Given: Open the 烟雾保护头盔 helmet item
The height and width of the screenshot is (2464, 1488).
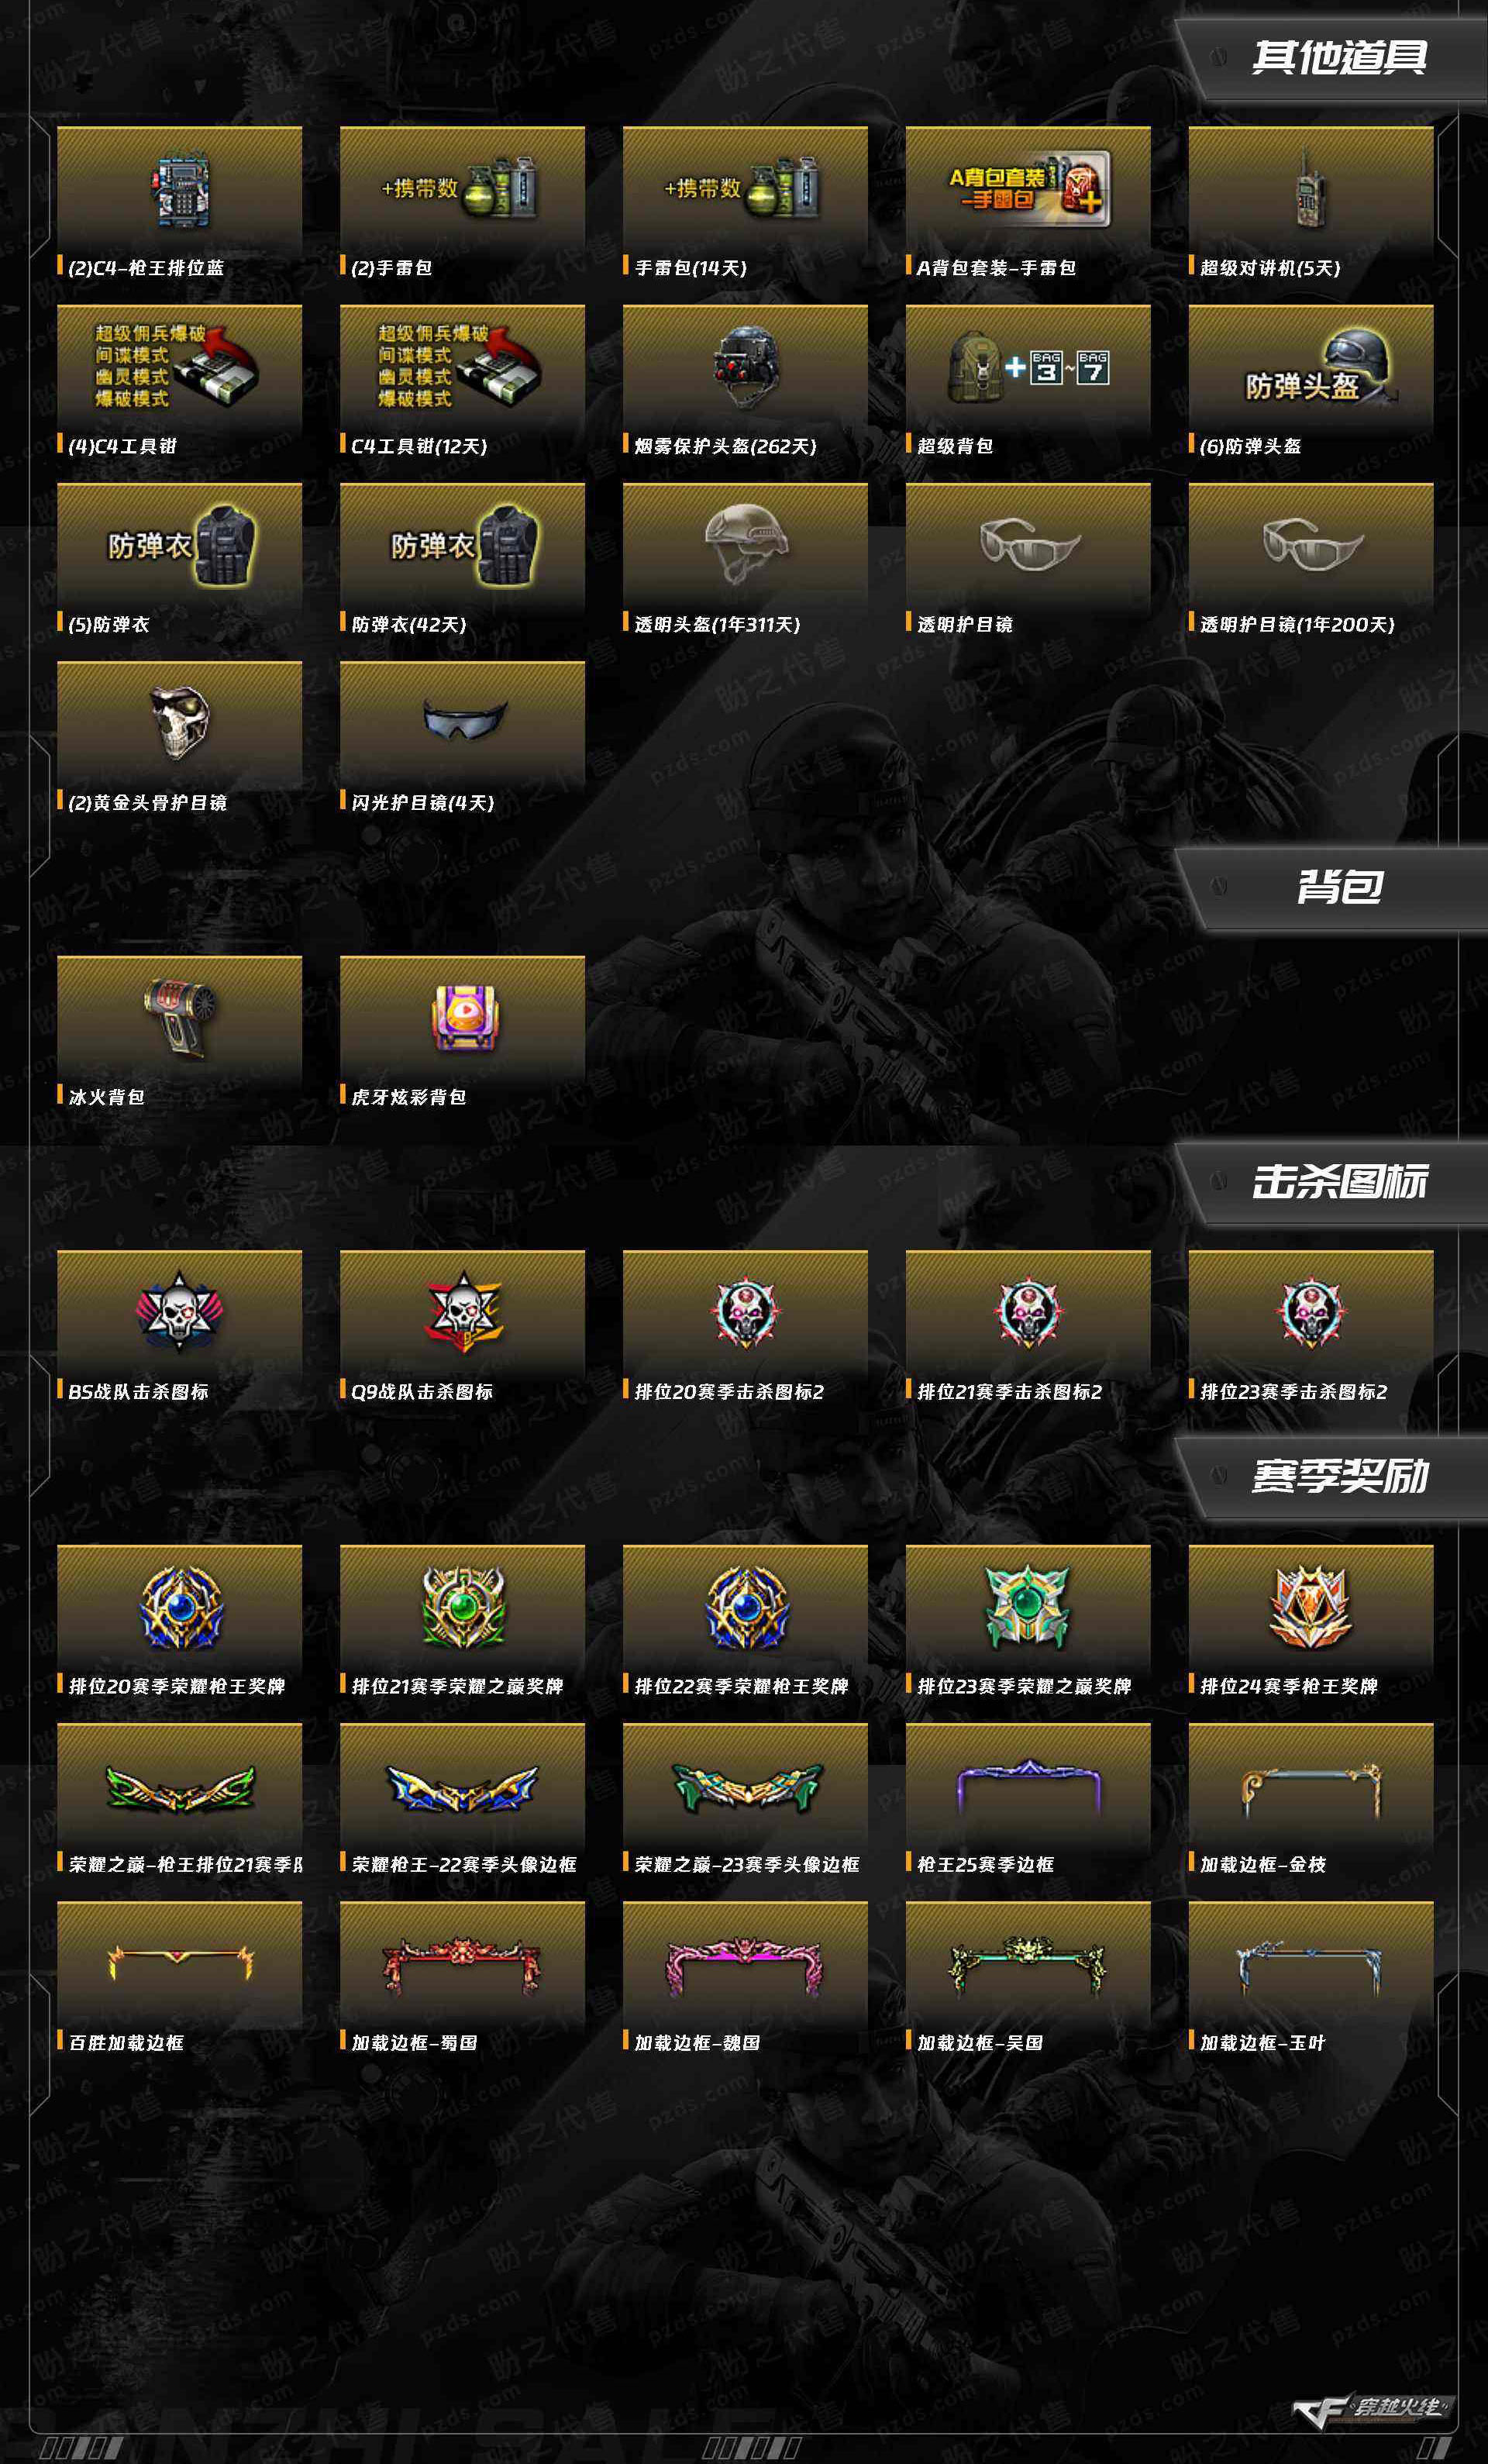Looking at the screenshot, I should click(x=746, y=367).
